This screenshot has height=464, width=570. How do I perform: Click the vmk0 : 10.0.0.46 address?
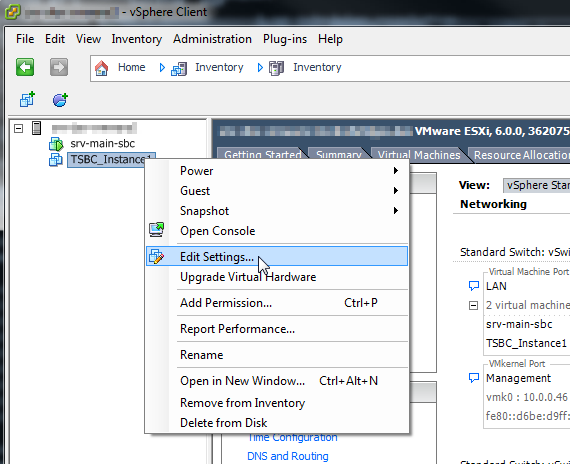point(527,397)
